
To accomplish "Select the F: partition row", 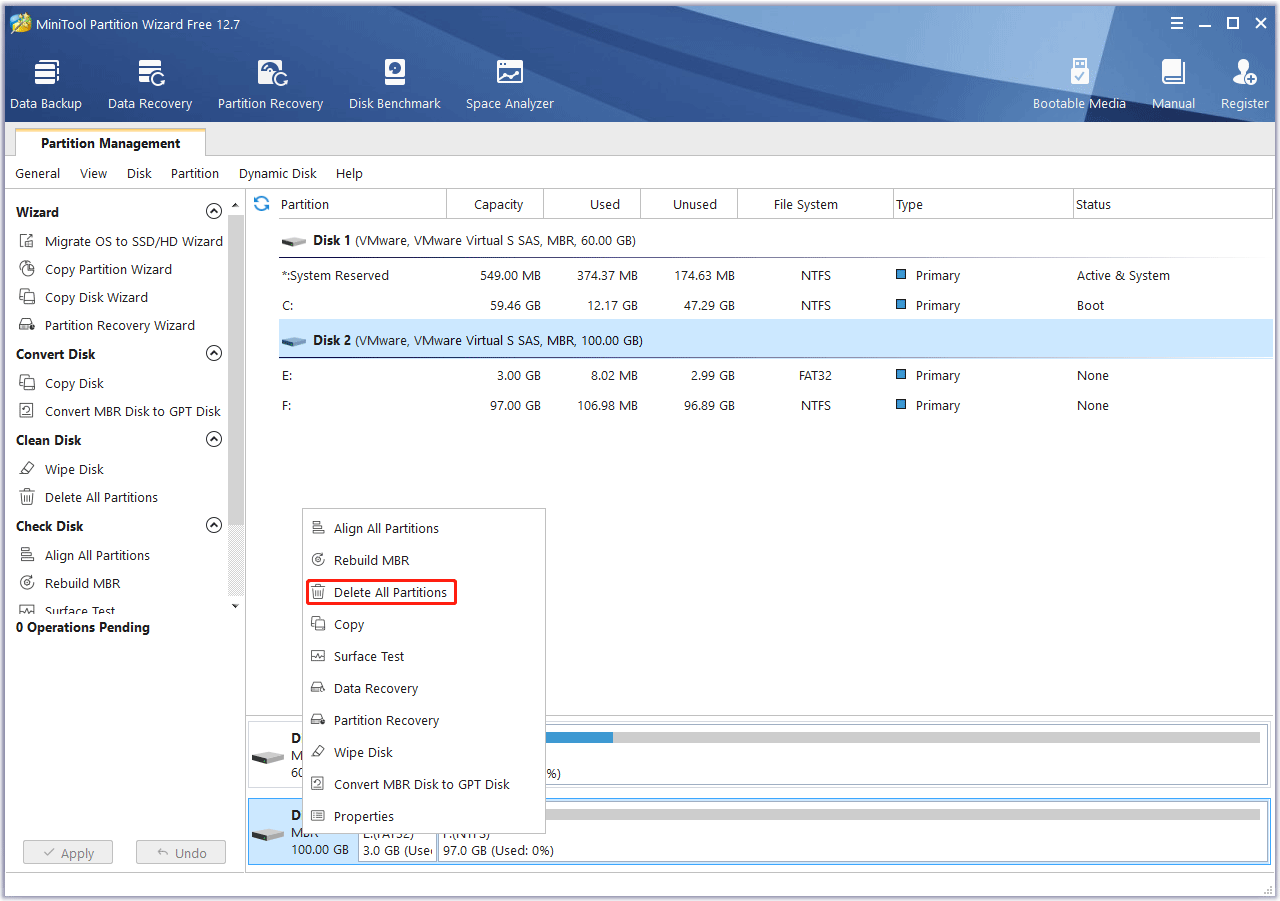I will point(775,405).
